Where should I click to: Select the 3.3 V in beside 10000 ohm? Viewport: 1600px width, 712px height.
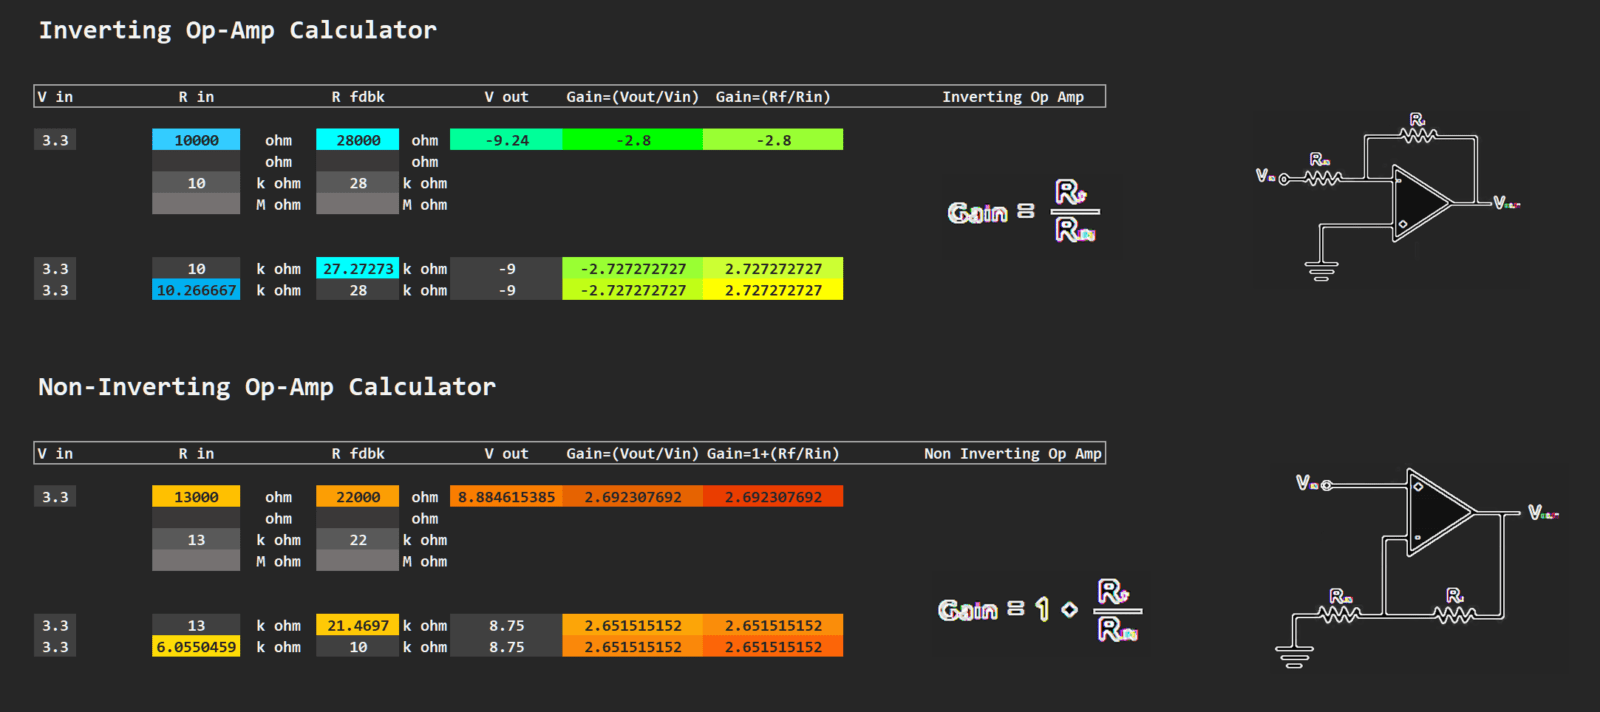(x=55, y=140)
